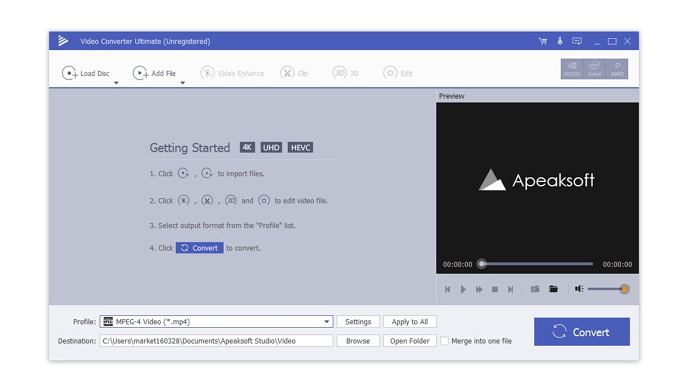Click the Getting Started heading
688x383 pixels.
190,148
